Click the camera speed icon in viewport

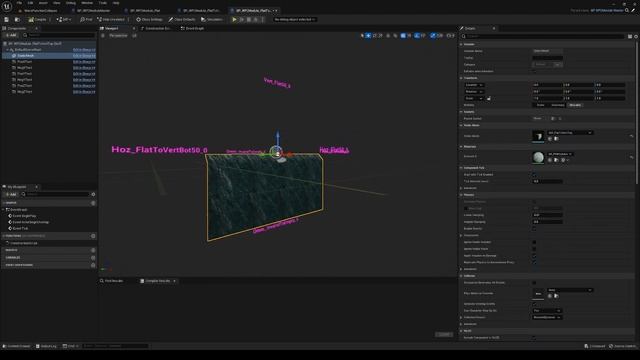(x=449, y=36)
